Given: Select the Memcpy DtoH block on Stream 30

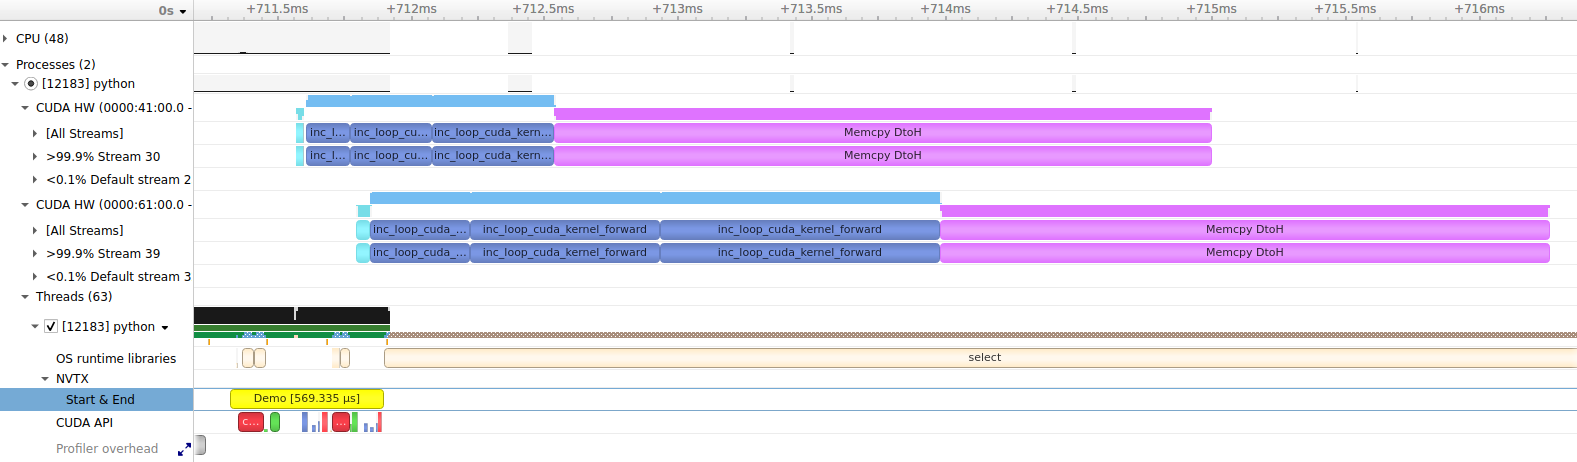Looking at the screenshot, I should click(882, 156).
